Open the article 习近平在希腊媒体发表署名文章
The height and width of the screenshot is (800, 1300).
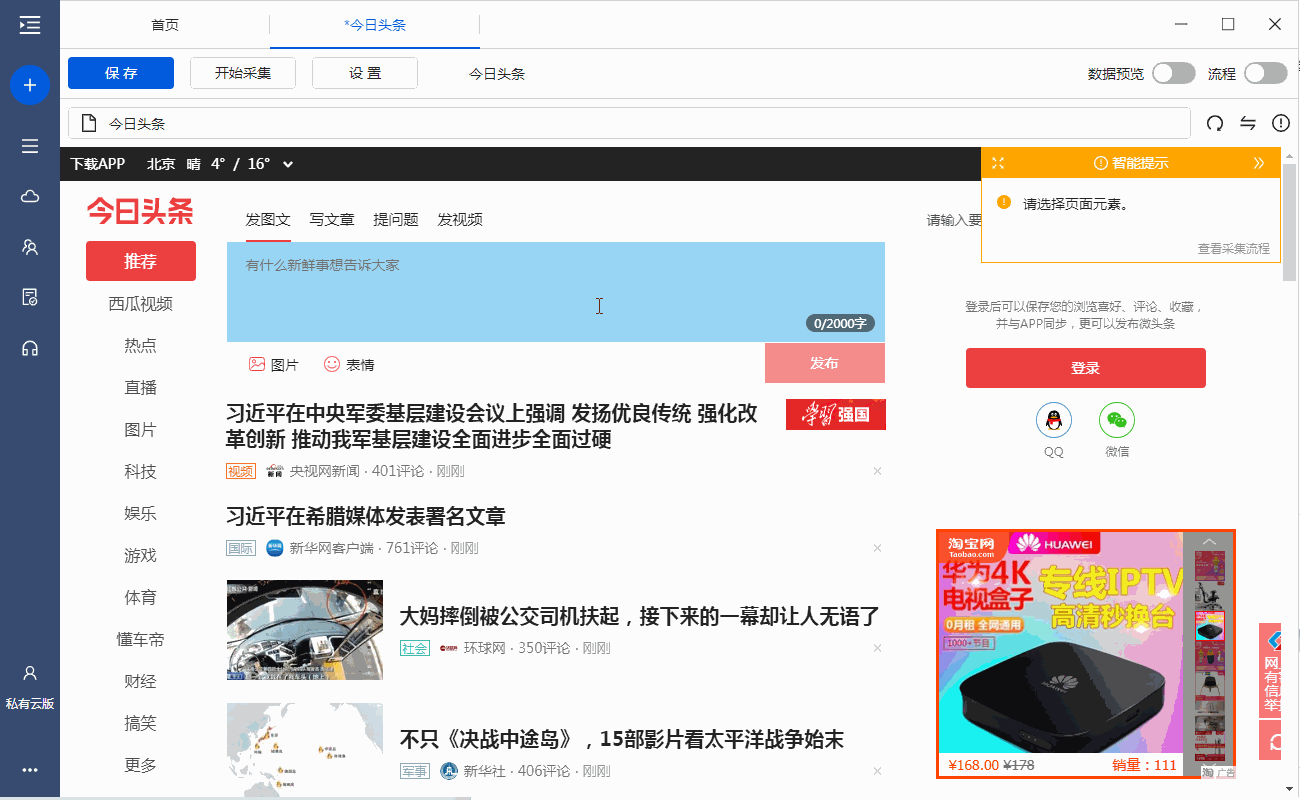pos(366,516)
